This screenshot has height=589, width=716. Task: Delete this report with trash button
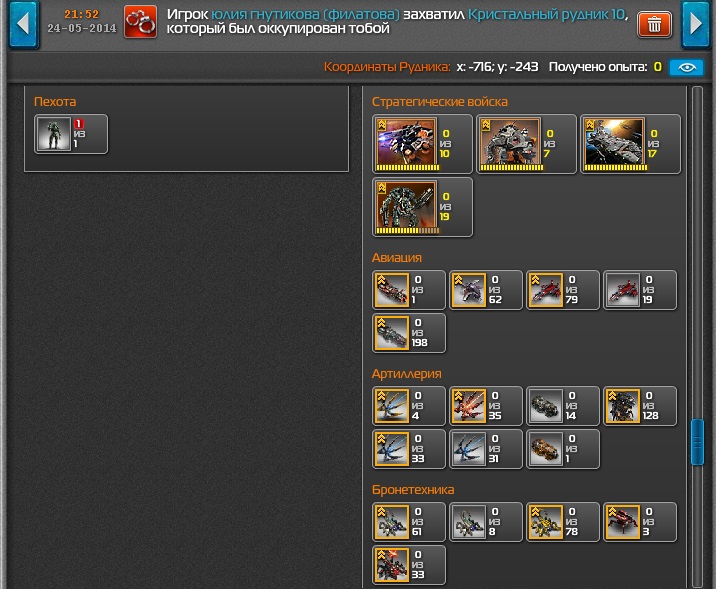[654, 25]
